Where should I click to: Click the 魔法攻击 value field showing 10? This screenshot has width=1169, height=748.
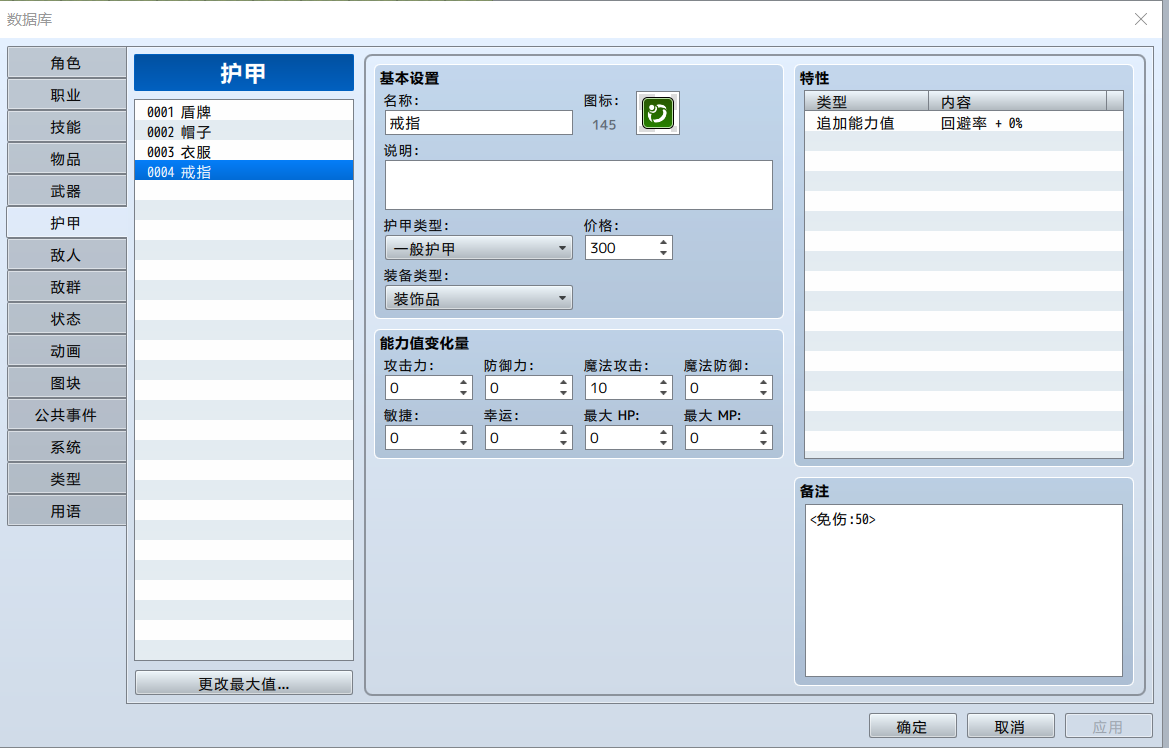pyautogui.click(x=621, y=388)
